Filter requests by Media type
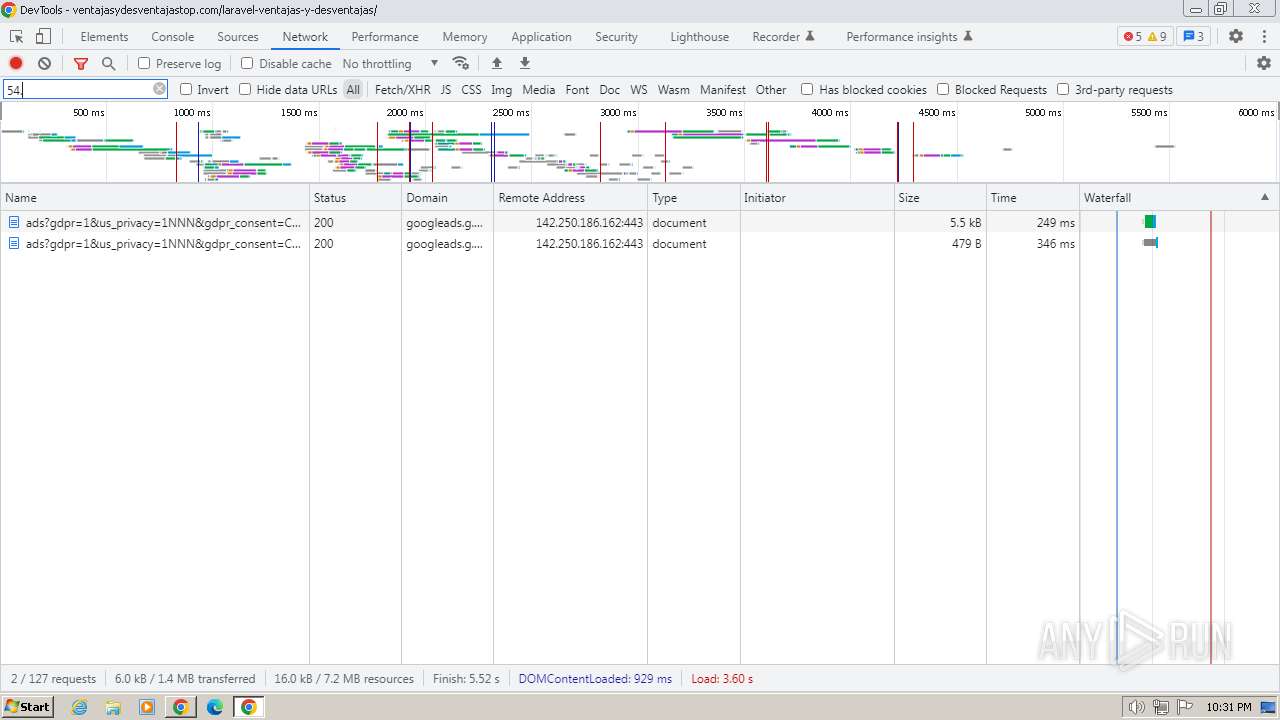 pyautogui.click(x=538, y=89)
